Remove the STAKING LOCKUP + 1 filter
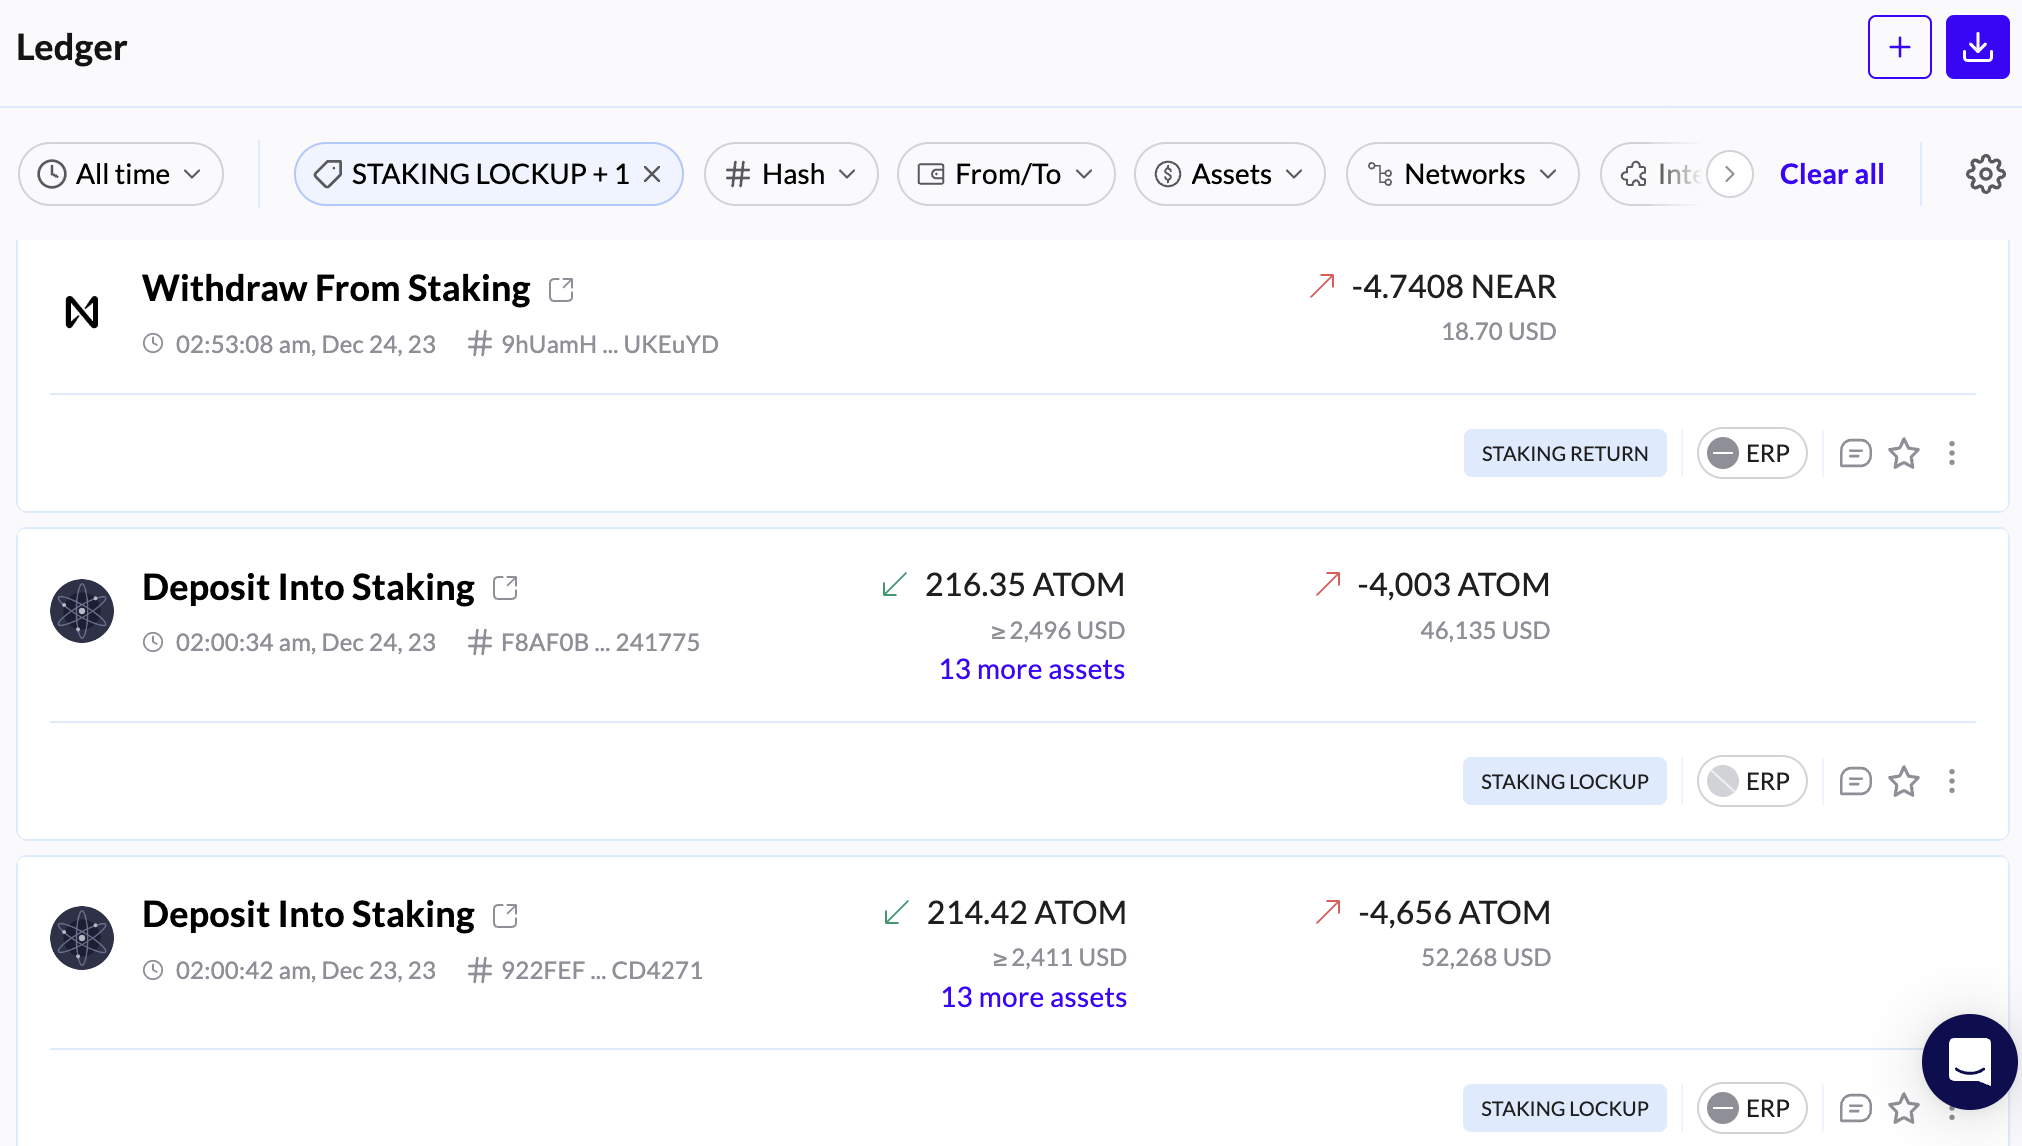The image size is (2022, 1146). pos(652,174)
